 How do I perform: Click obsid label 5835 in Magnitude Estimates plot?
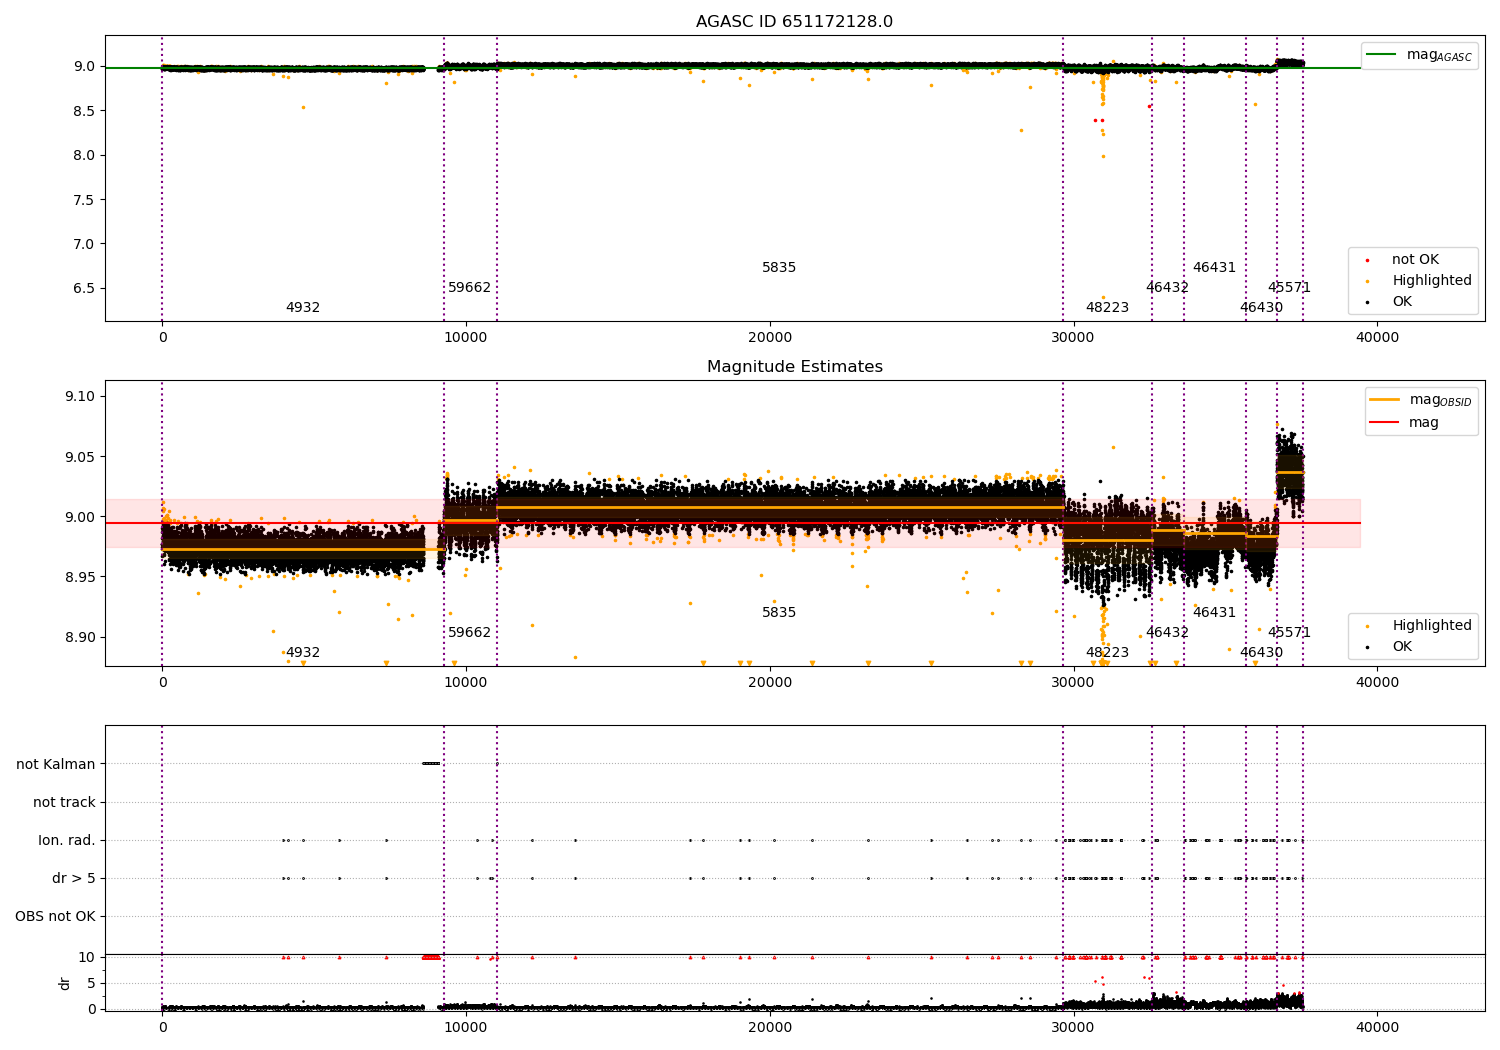[779, 613]
